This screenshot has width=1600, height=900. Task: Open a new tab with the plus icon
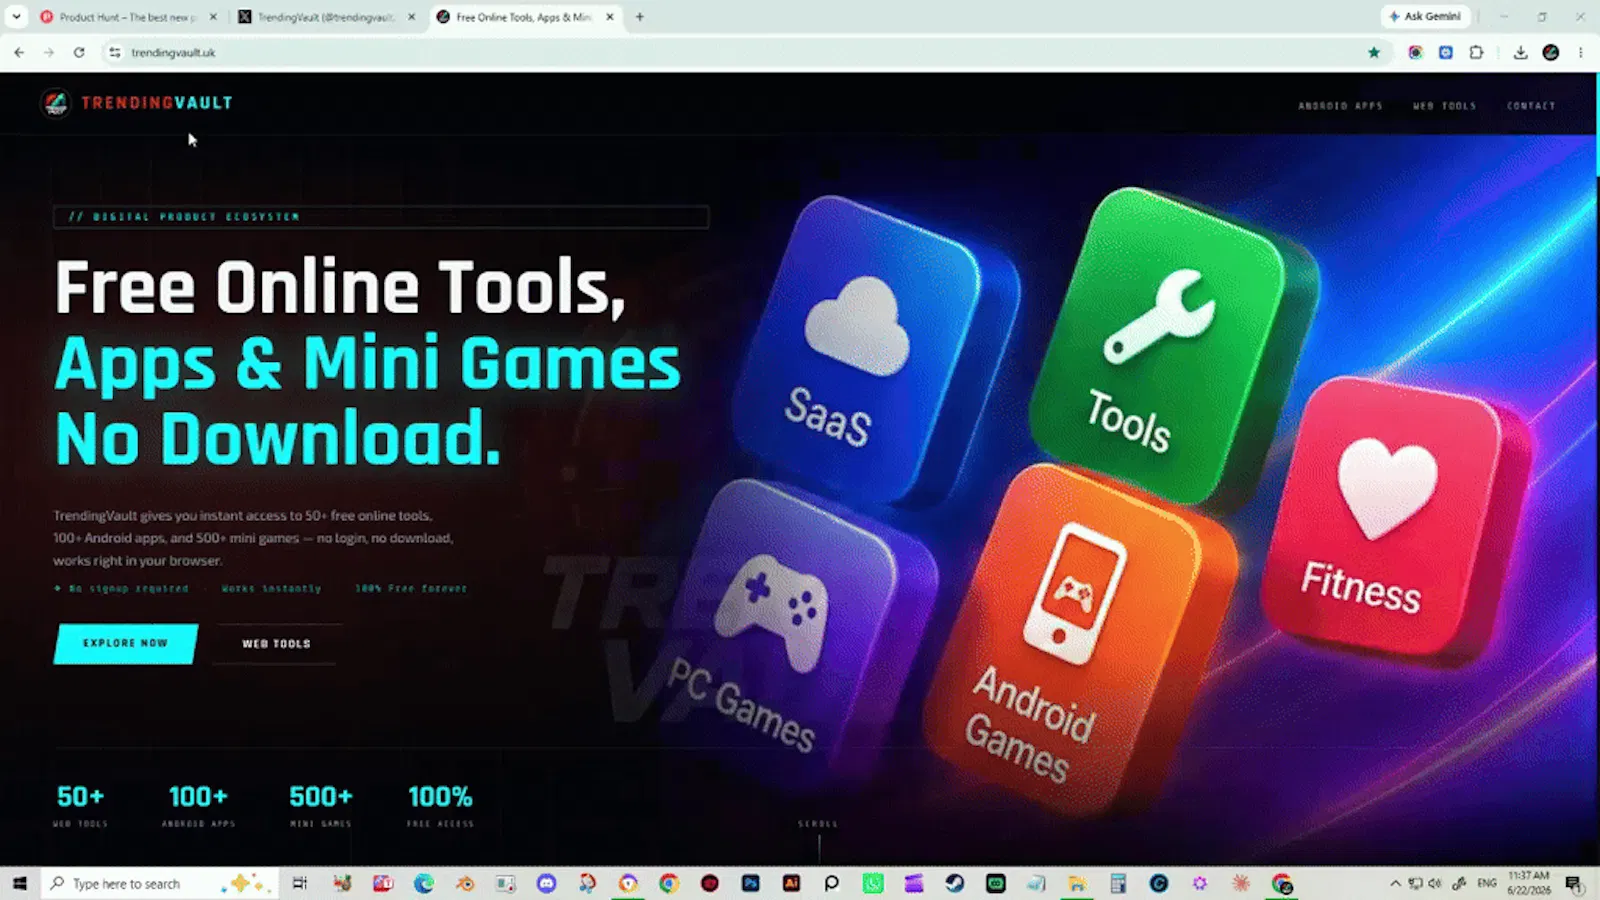(640, 16)
